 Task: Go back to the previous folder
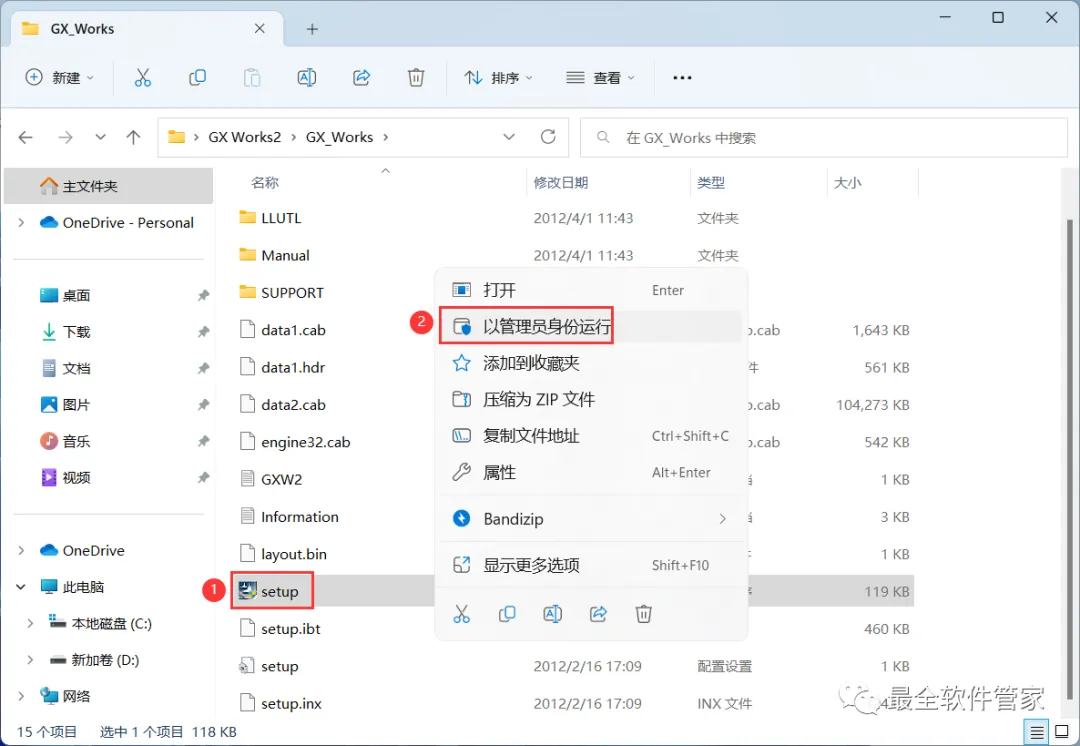[25, 138]
